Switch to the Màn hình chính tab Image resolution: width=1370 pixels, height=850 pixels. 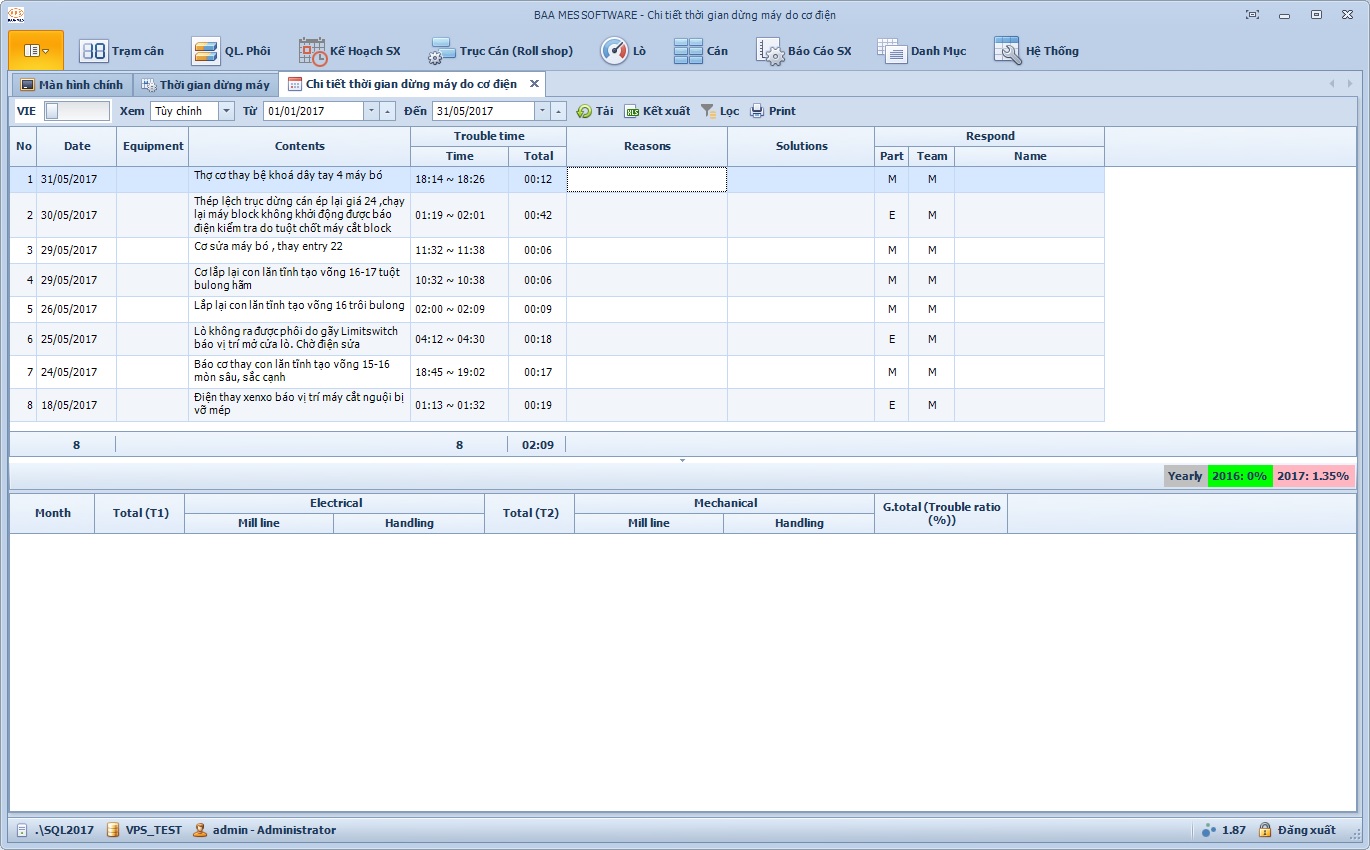coord(71,85)
